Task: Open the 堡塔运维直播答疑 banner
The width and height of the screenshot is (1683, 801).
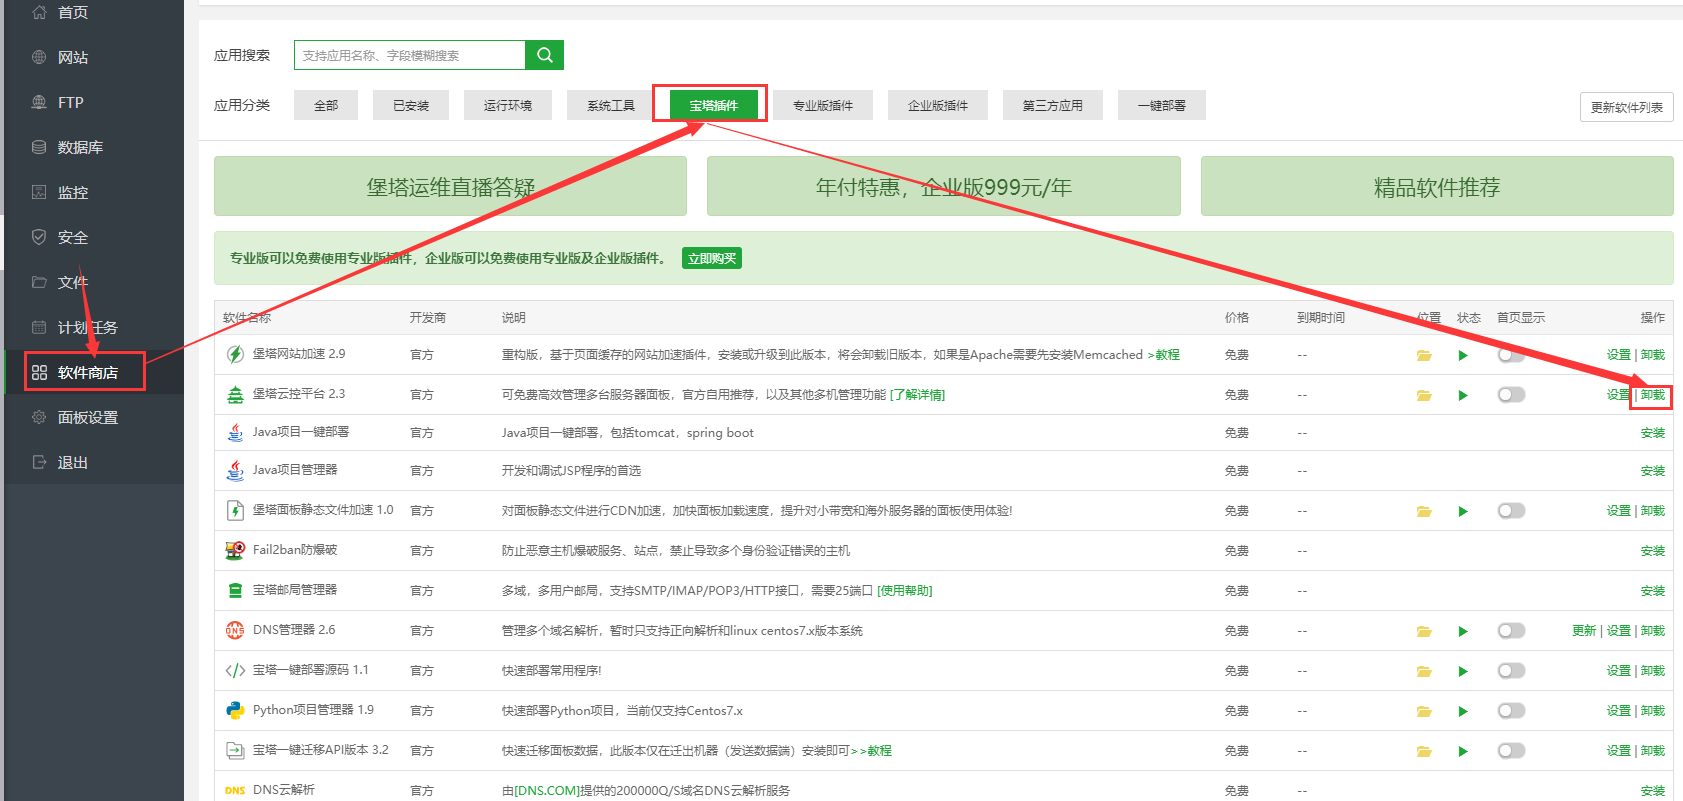Action: pyautogui.click(x=450, y=186)
